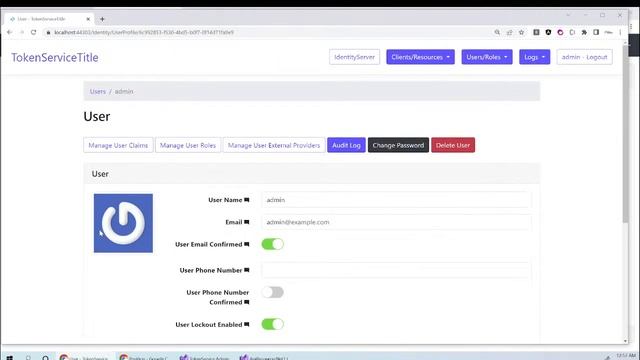Open Manage User Claims
Screen dimensions: 640x360
coord(118,145)
